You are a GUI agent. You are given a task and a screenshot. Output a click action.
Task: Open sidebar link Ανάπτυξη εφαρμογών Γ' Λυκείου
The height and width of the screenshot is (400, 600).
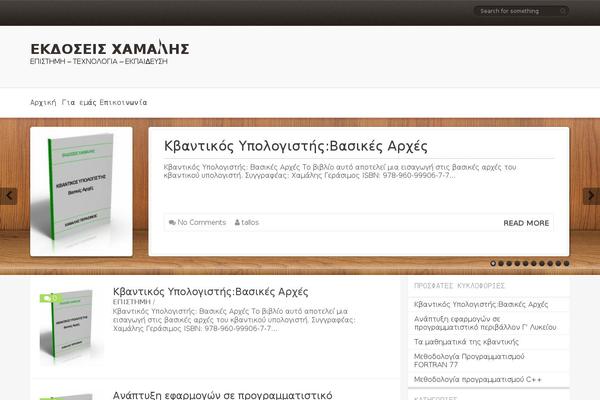(485, 323)
